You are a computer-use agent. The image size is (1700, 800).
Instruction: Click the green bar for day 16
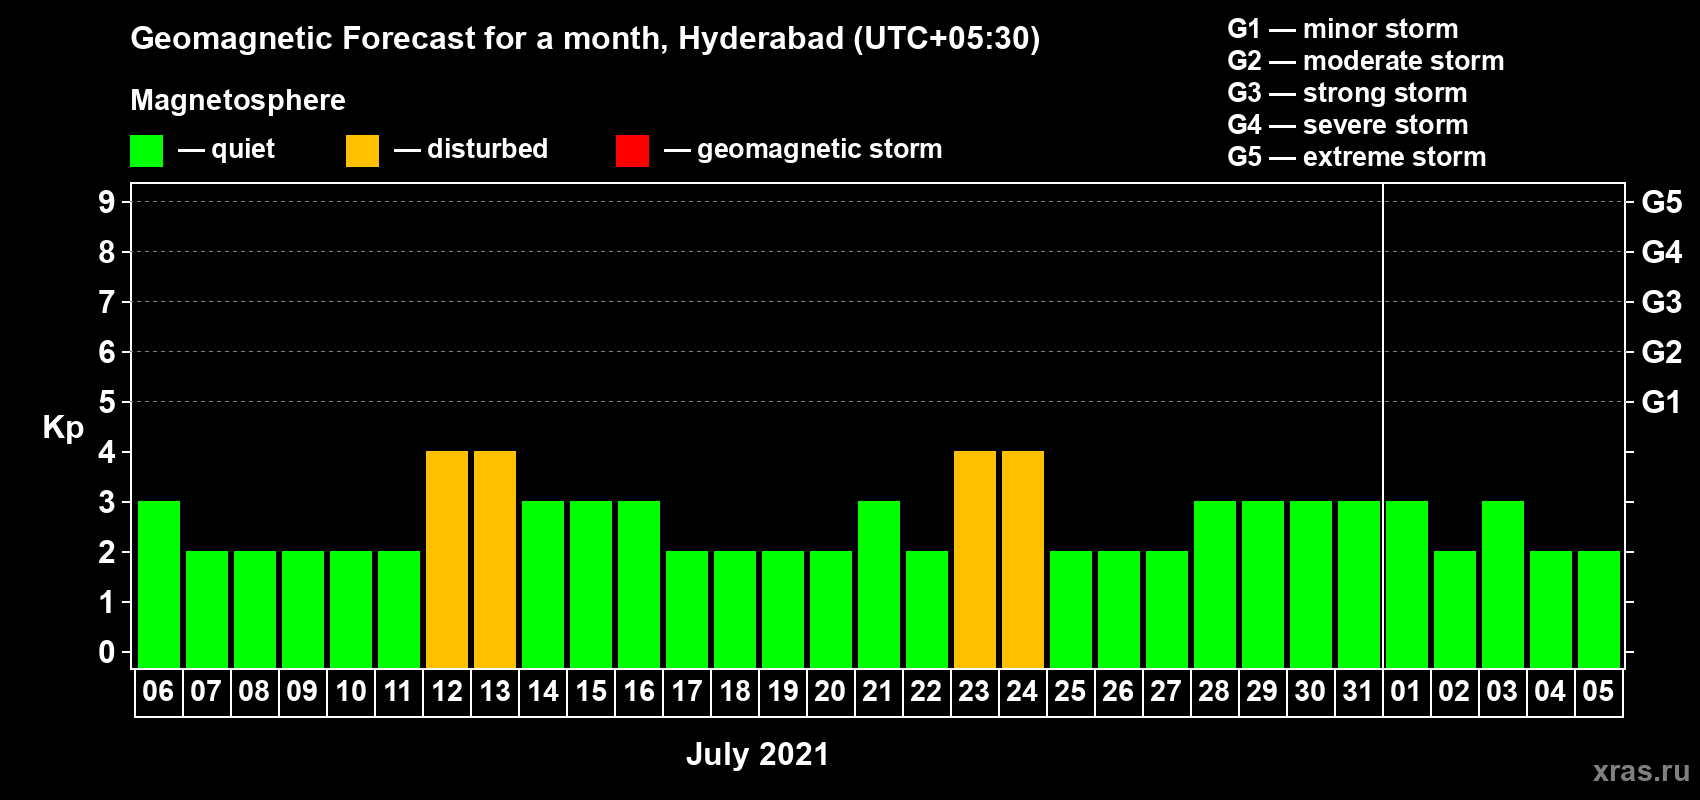[x=639, y=584]
